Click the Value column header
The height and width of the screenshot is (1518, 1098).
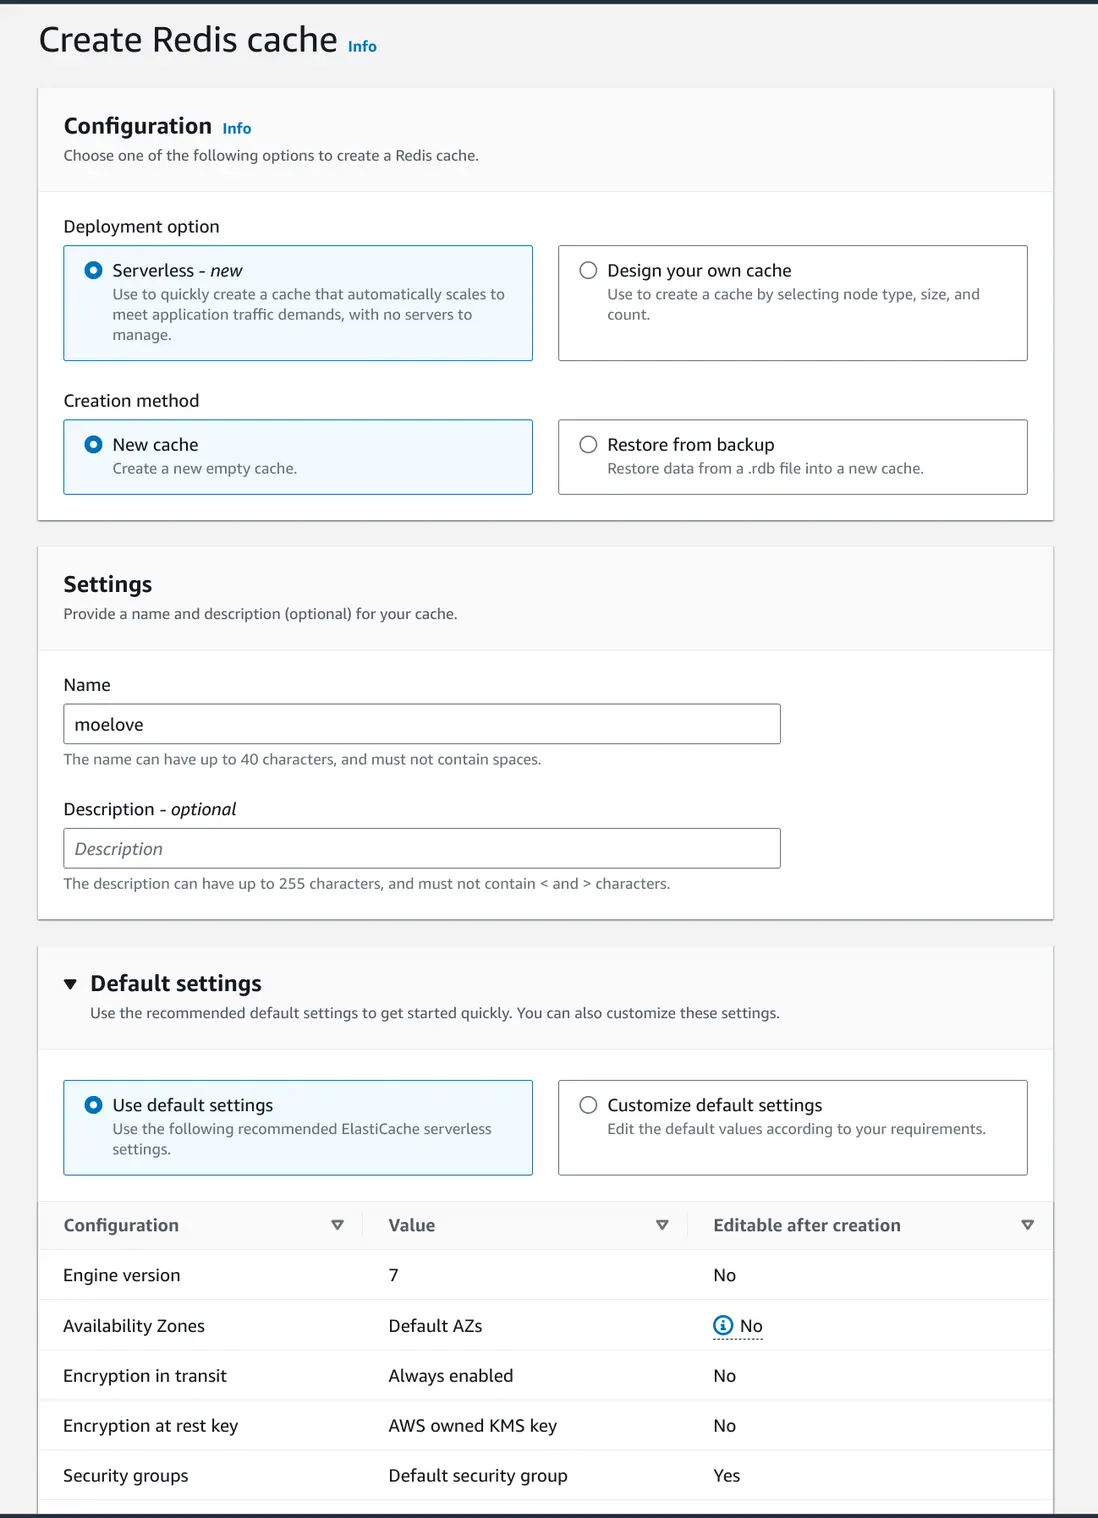click(411, 1225)
